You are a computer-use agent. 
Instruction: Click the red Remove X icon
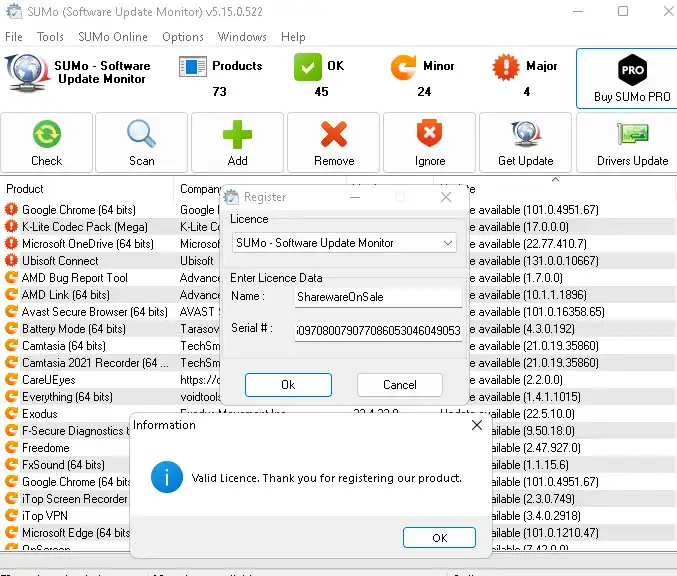point(333,135)
